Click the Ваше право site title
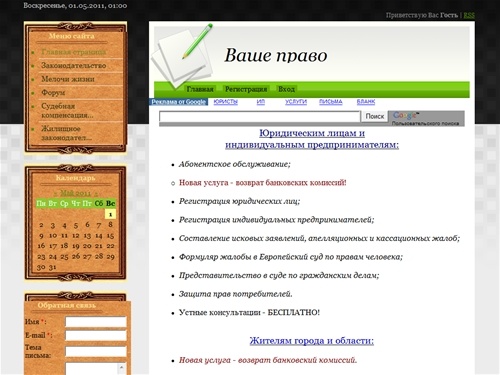The image size is (500, 375). pos(276,55)
